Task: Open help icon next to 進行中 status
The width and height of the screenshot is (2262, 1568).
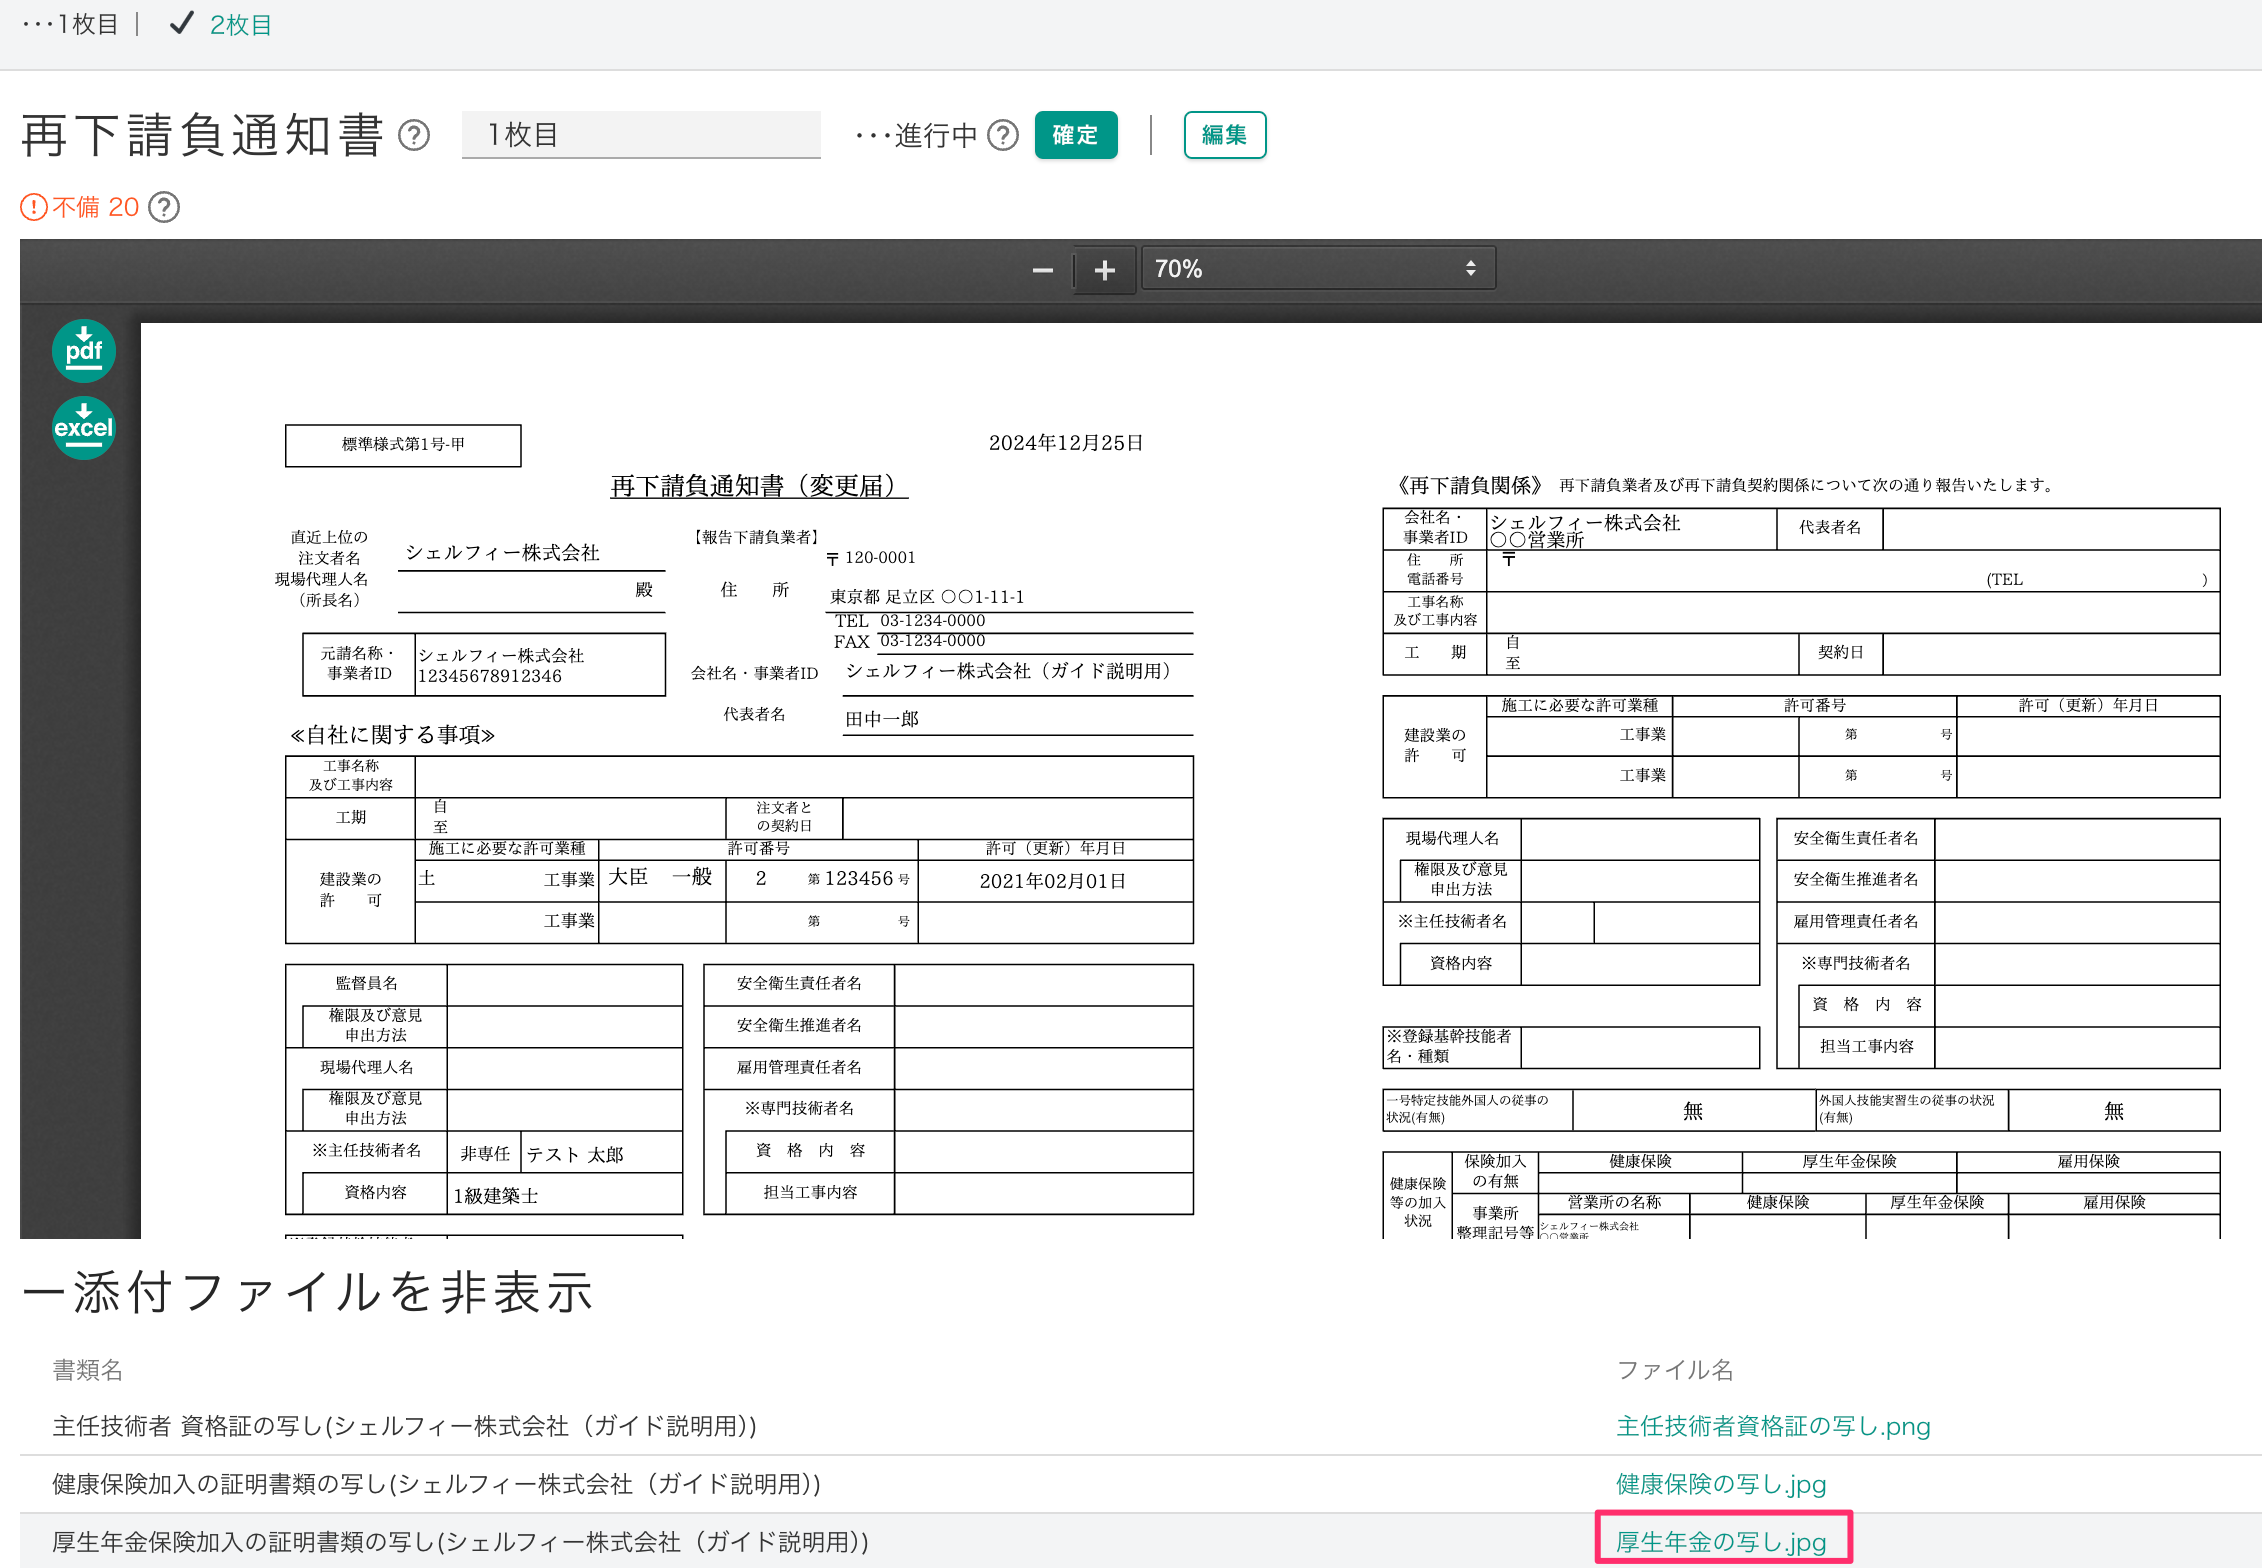Action: (1002, 135)
